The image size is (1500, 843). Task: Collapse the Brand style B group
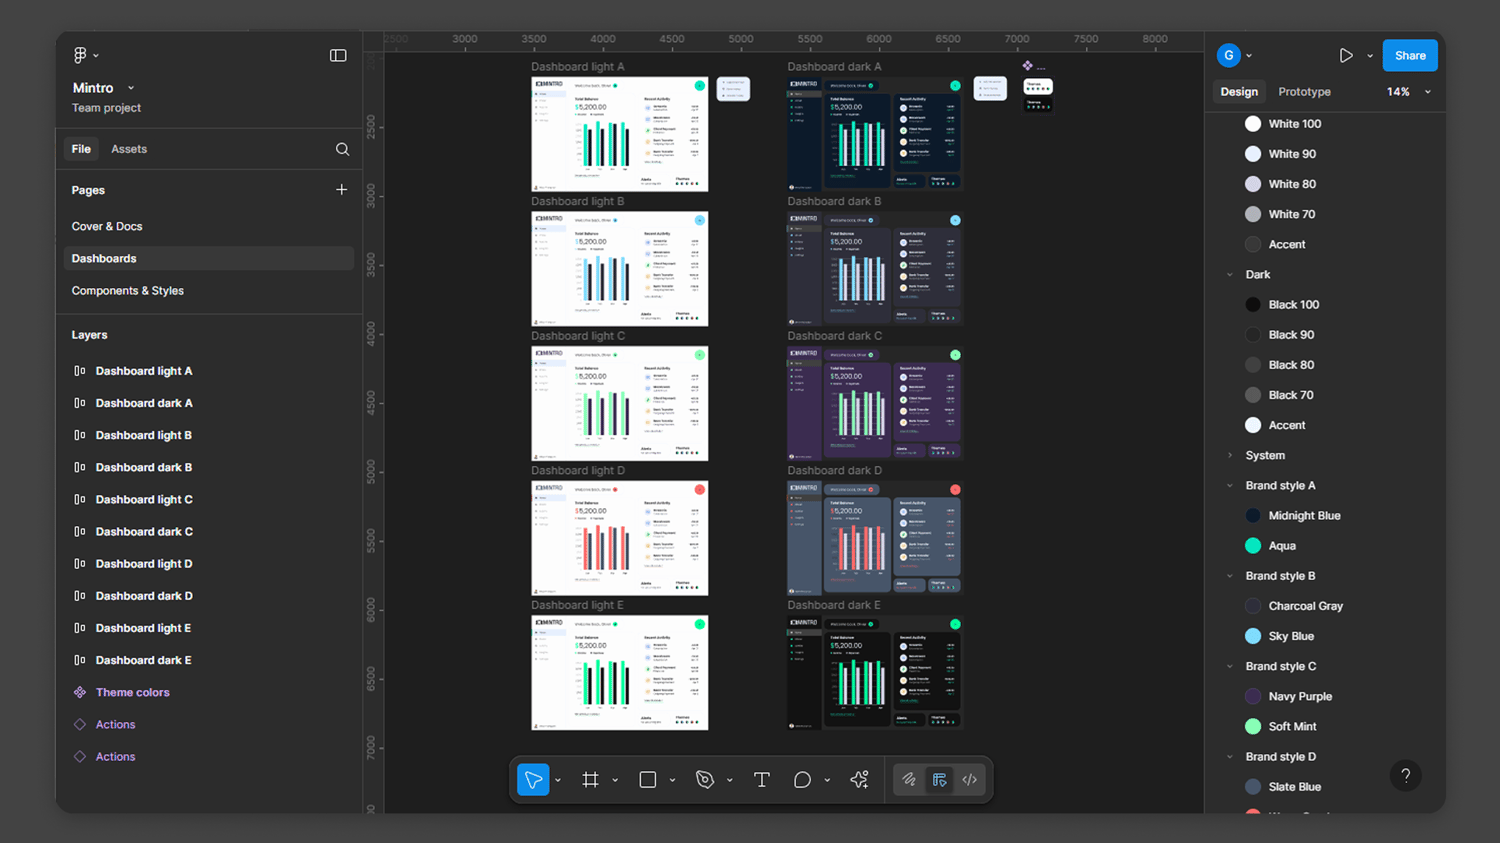(x=1230, y=576)
